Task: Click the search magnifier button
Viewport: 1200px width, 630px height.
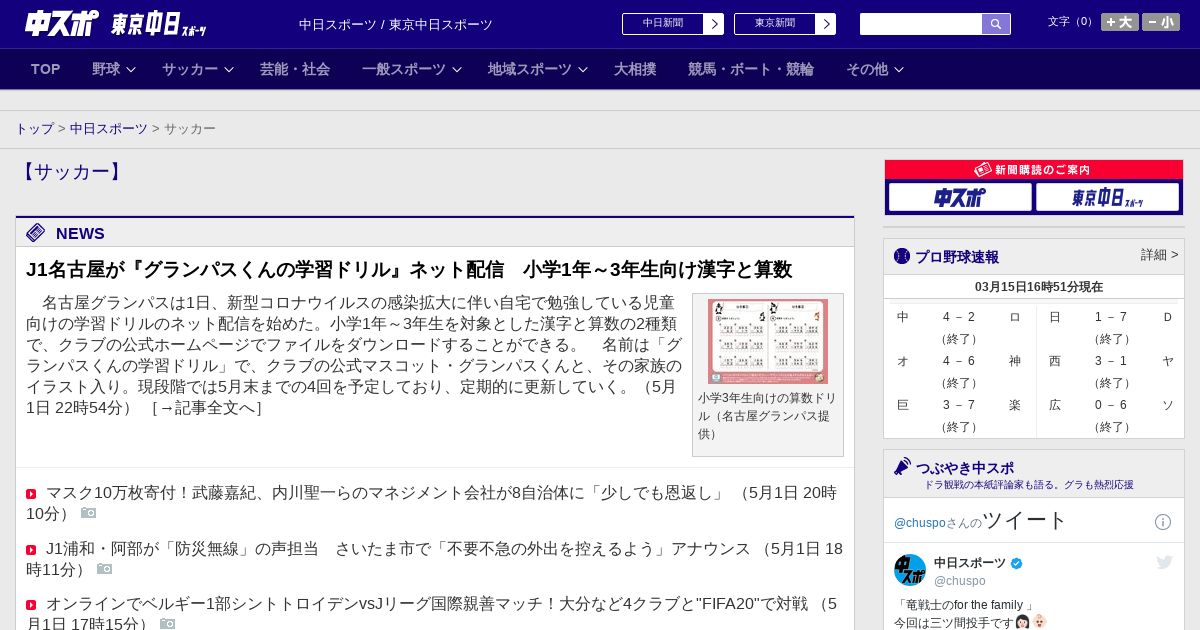Action: click(x=996, y=24)
